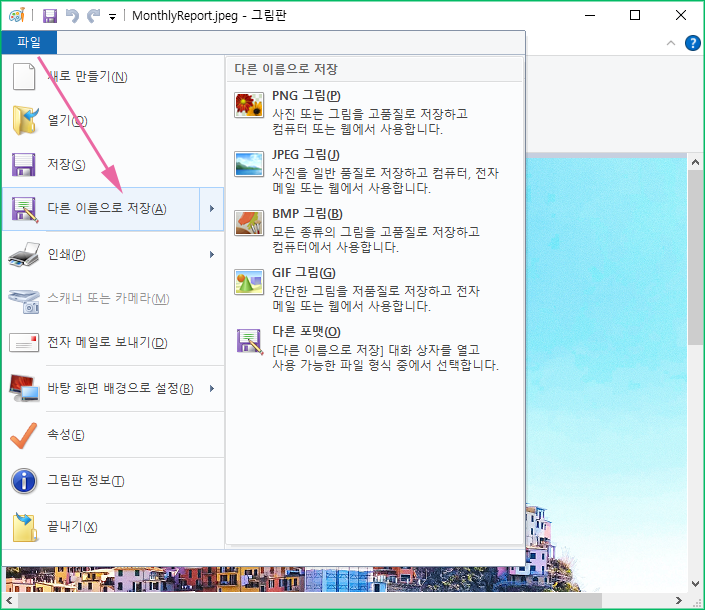This screenshot has width=705, height=610.
Task: Save as PNG 그림(P)
Action: pos(375,112)
